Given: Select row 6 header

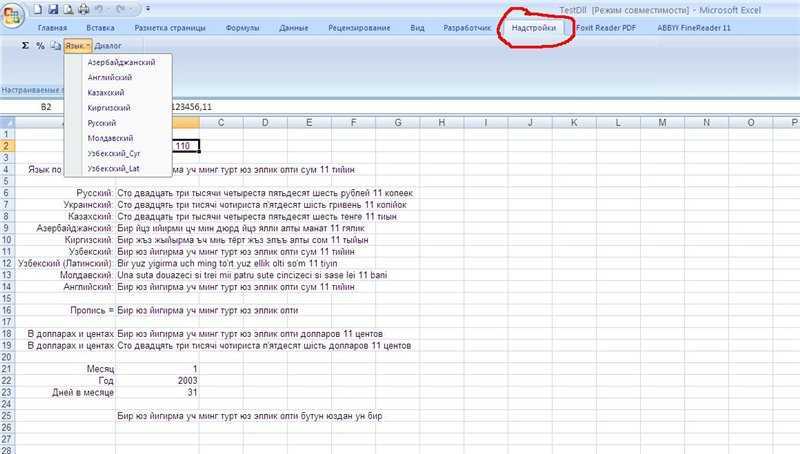Looking at the screenshot, I should [x=7, y=193].
